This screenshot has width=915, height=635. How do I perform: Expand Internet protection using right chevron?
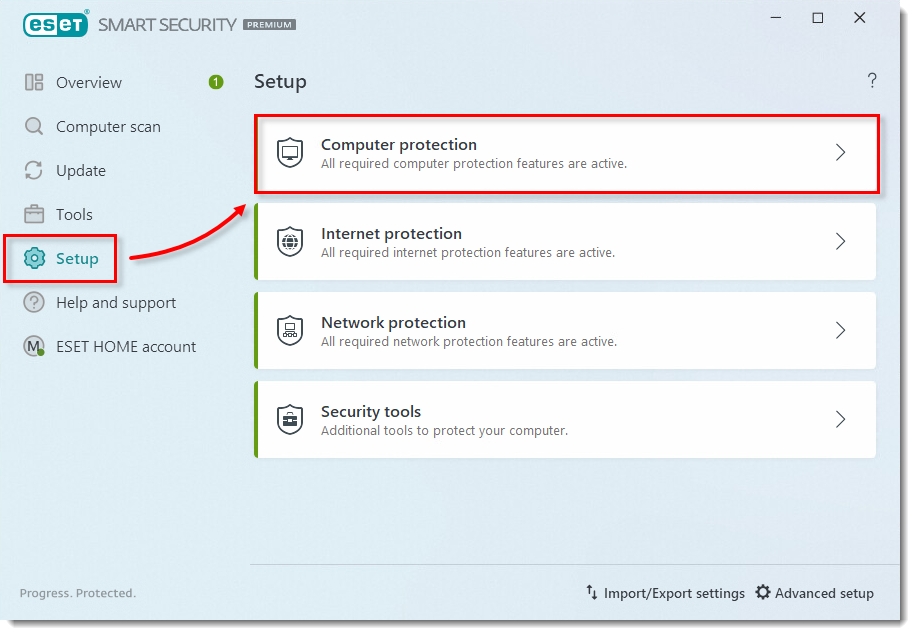(841, 242)
